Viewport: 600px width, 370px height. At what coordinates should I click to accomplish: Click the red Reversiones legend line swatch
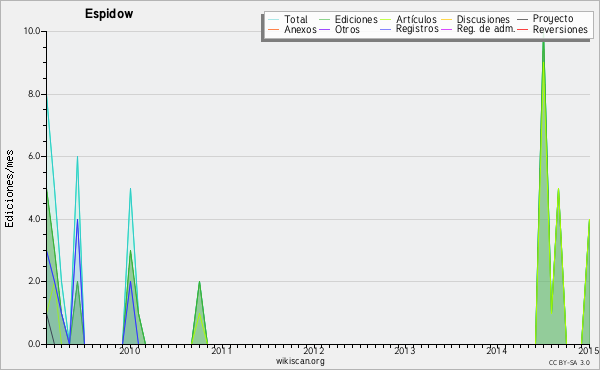(522, 29)
